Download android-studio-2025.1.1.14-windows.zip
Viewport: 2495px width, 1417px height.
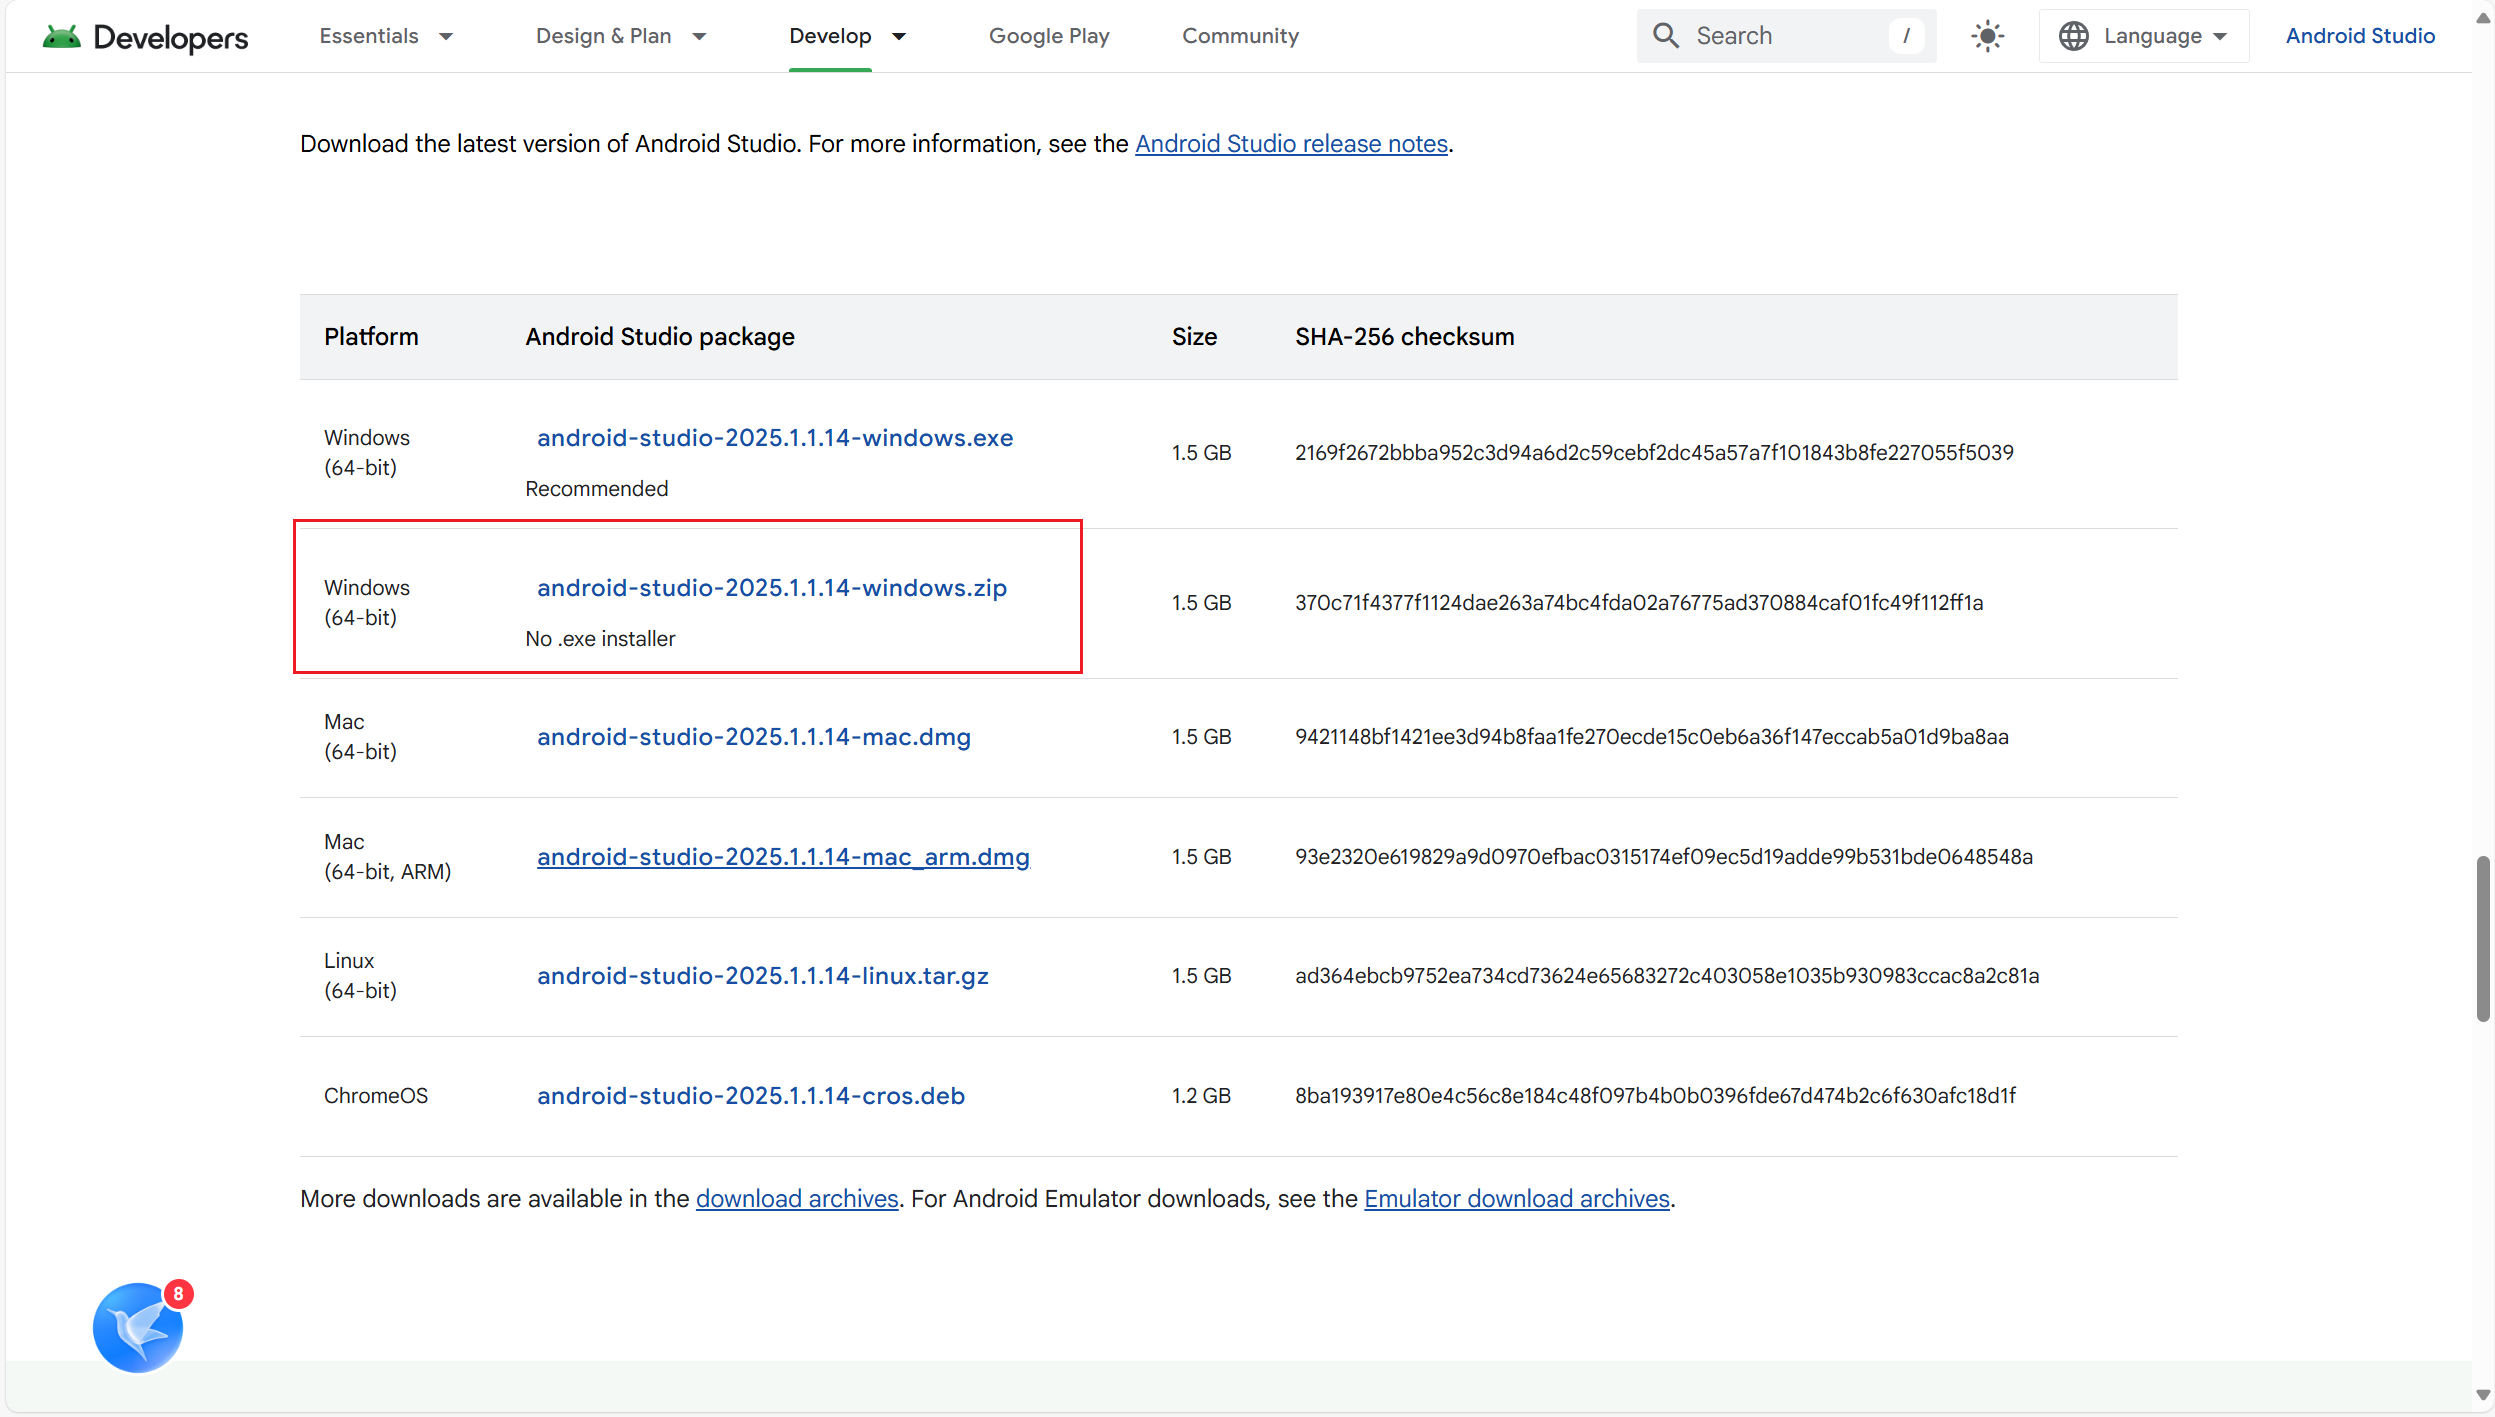772,588
